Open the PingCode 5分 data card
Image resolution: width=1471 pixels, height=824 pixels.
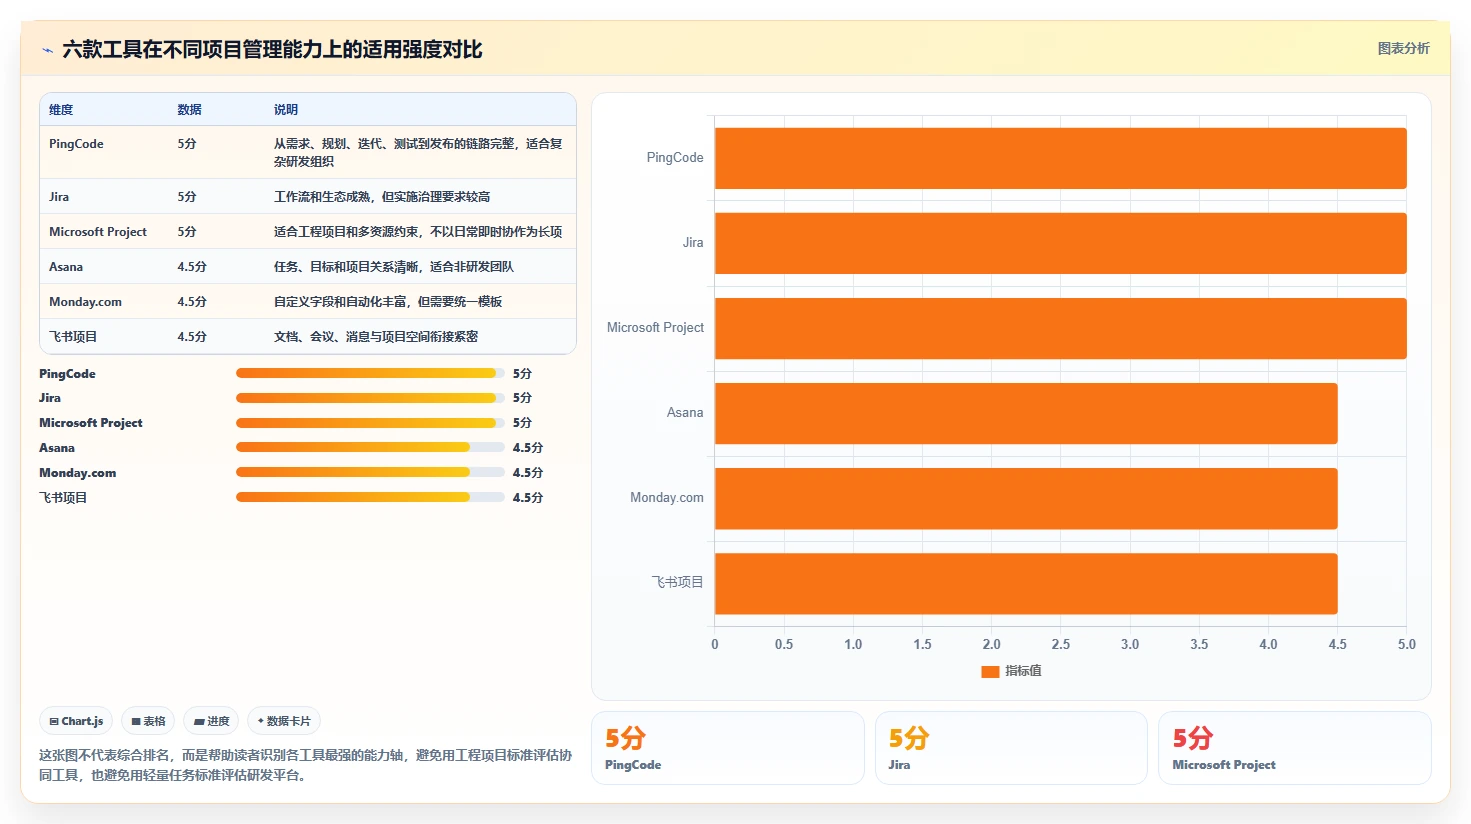click(728, 748)
